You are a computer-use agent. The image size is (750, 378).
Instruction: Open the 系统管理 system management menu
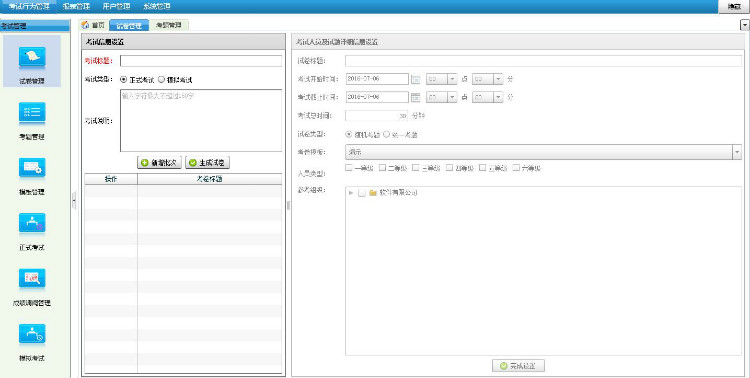[156, 7]
